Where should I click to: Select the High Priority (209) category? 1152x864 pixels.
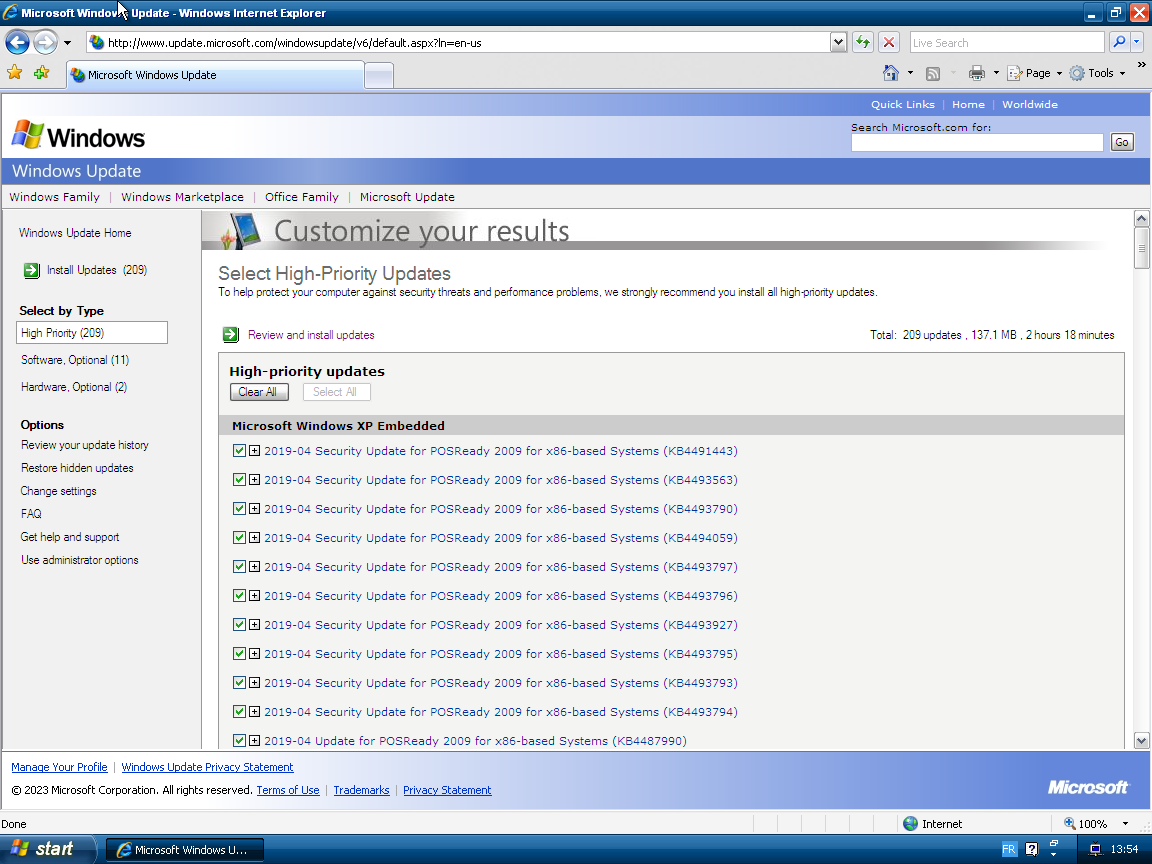[x=92, y=333]
